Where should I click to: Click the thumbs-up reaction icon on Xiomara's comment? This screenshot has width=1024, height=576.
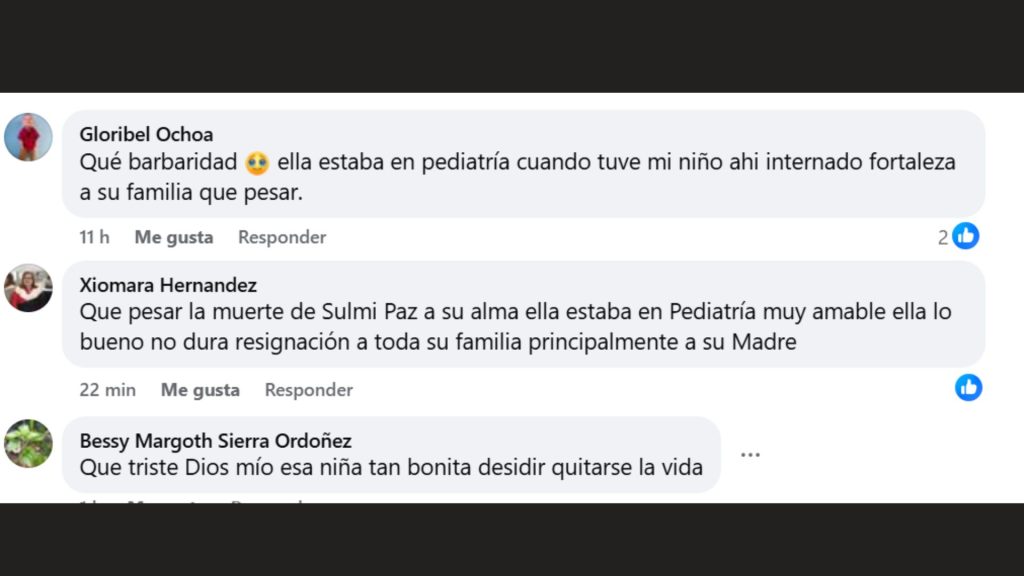pyautogui.click(x=968, y=388)
